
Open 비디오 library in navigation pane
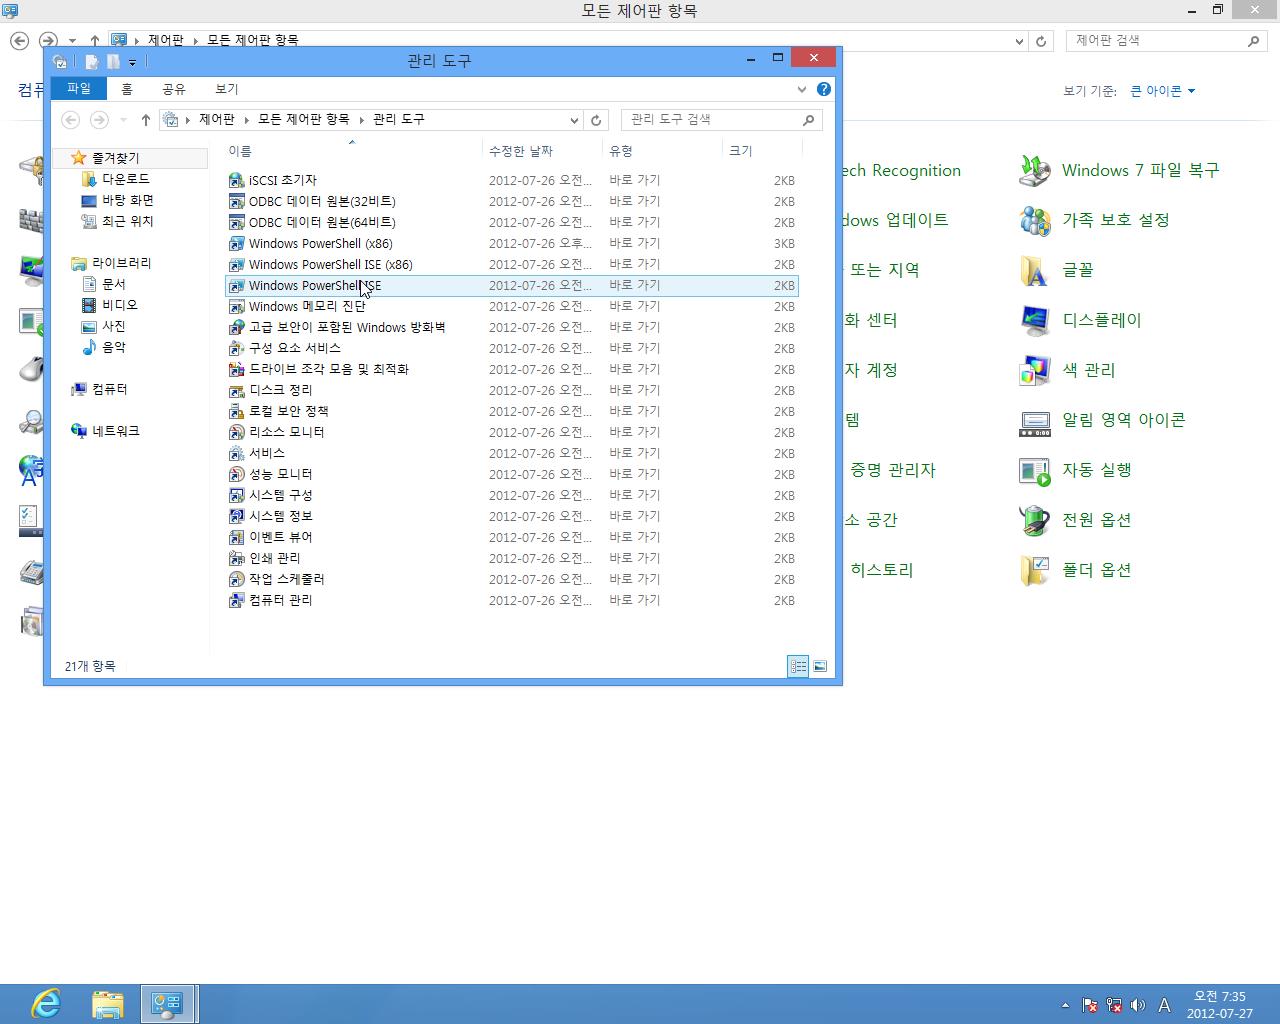(x=119, y=305)
